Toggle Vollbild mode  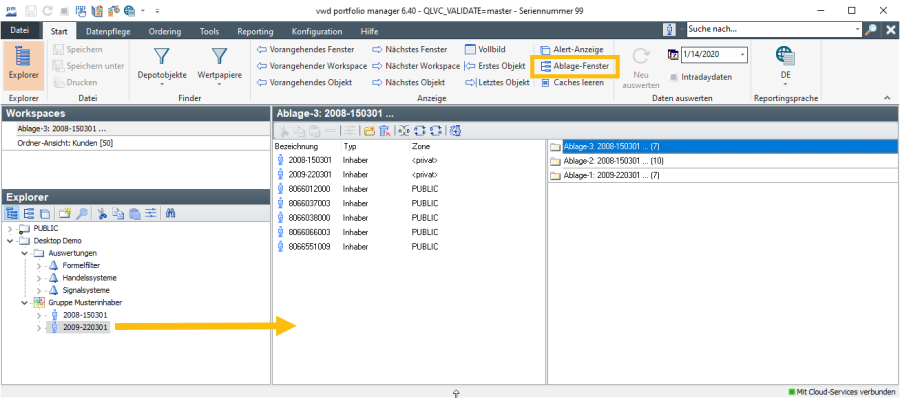(x=485, y=49)
